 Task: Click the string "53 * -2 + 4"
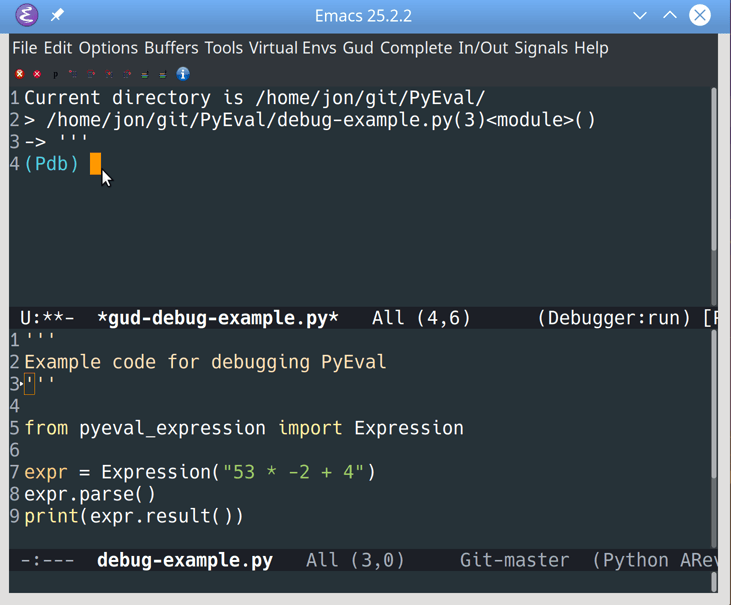[x=293, y=472]
